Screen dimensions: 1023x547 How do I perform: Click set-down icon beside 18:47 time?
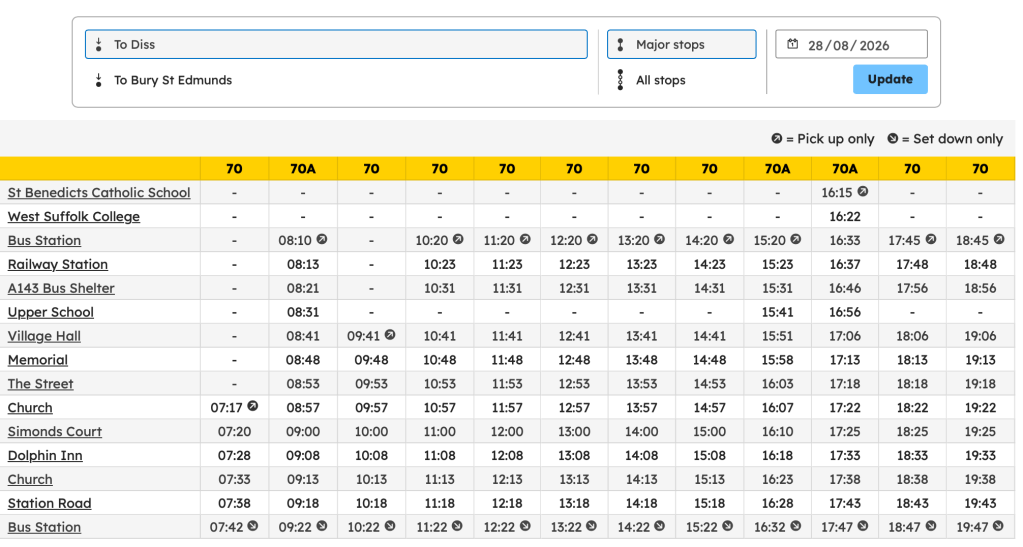[931, 525]
